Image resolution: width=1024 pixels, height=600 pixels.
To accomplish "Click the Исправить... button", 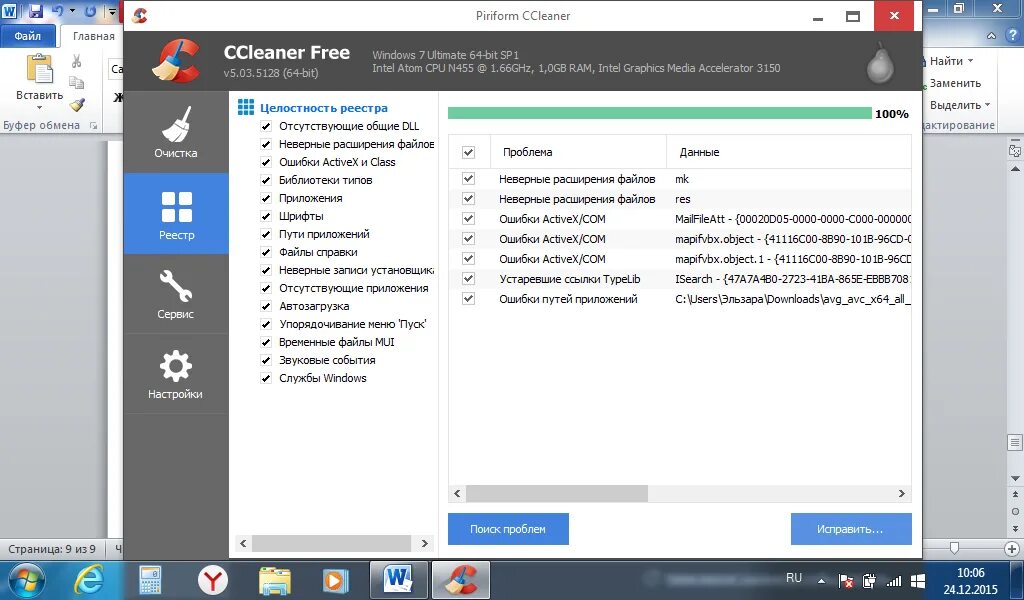I will click(x=851, y=529).
